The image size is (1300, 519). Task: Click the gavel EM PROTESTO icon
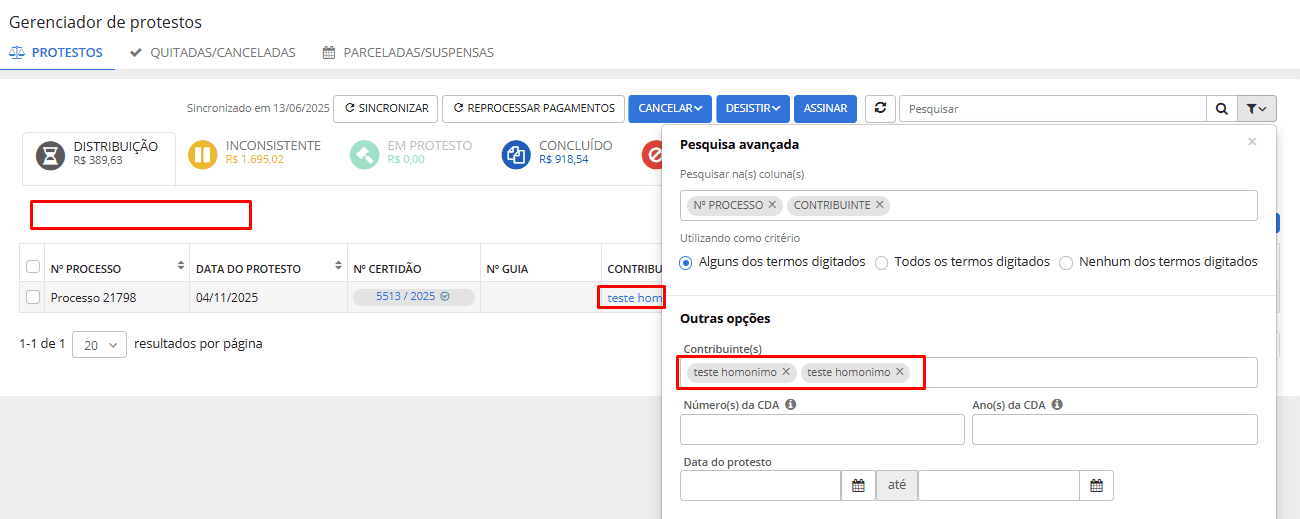364,155
